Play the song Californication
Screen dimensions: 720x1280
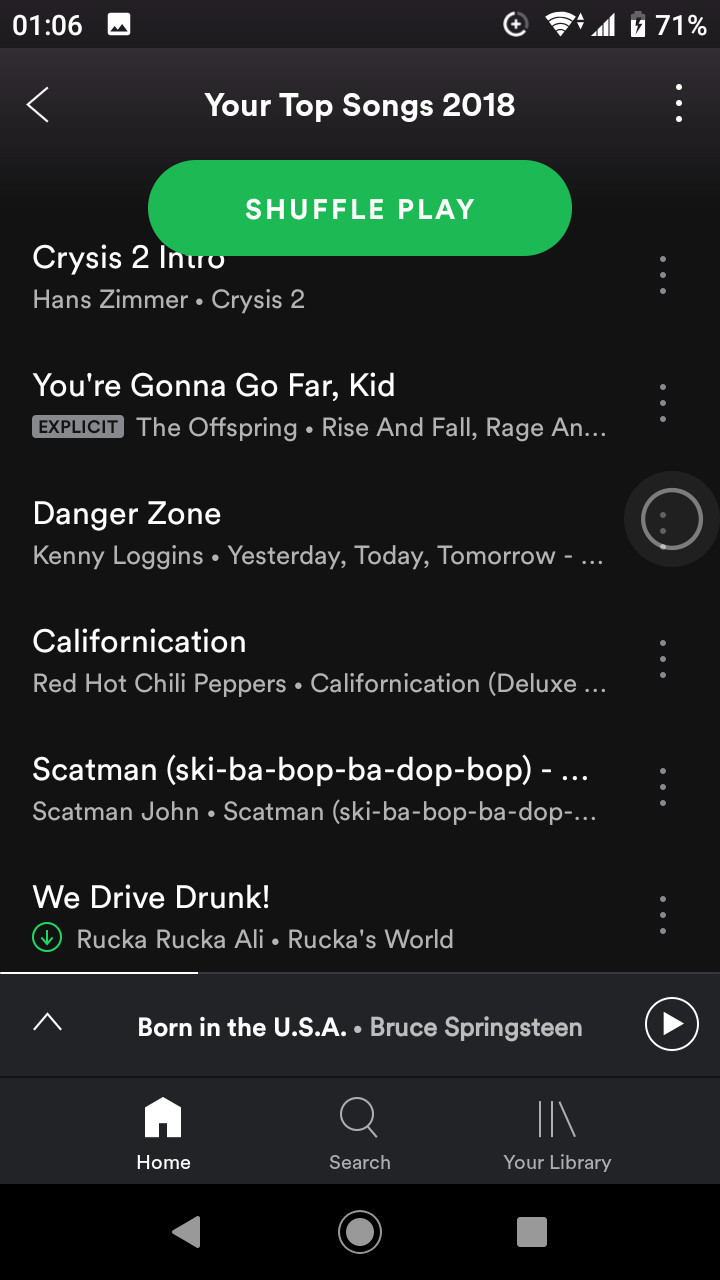(x=320, y=660)
